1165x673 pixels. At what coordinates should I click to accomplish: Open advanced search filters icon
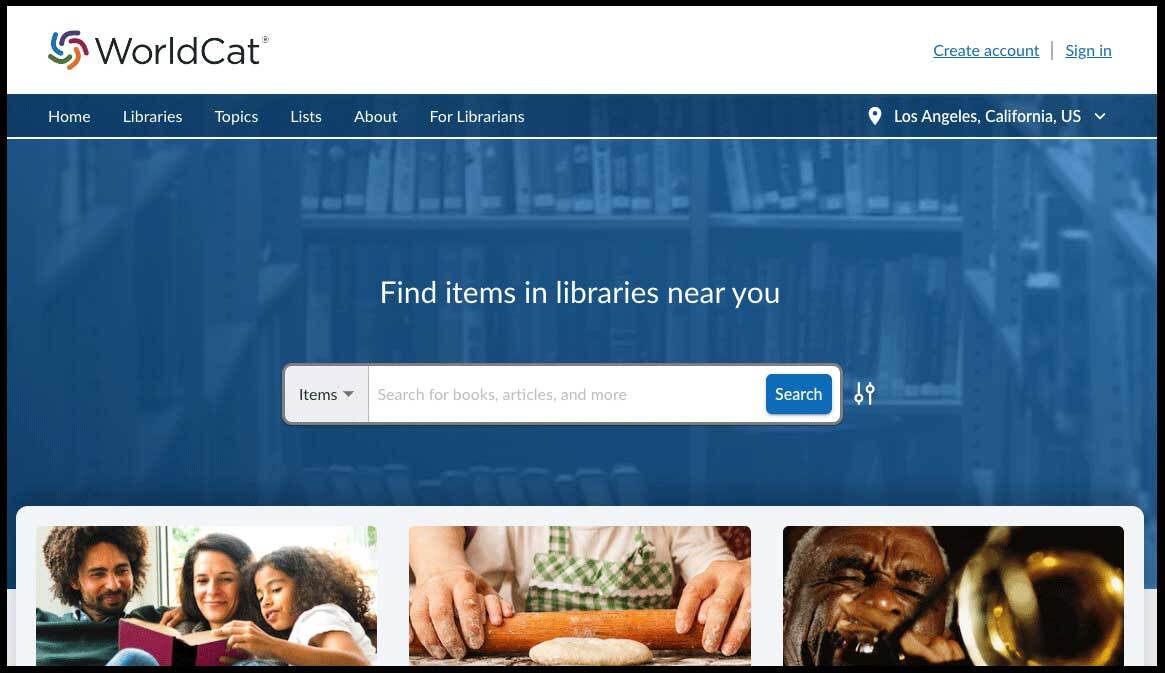864,394
